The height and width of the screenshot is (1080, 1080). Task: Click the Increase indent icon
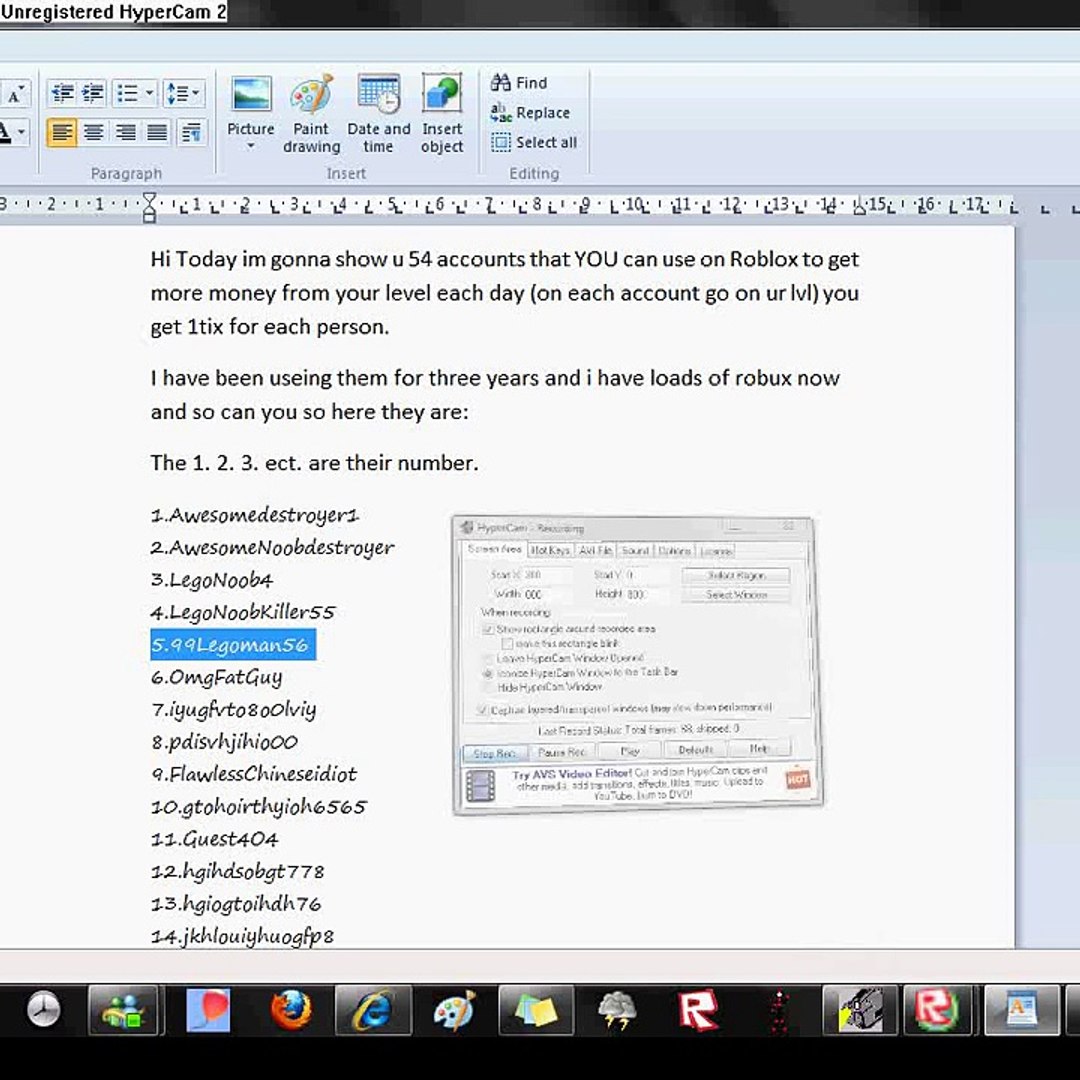92,93
